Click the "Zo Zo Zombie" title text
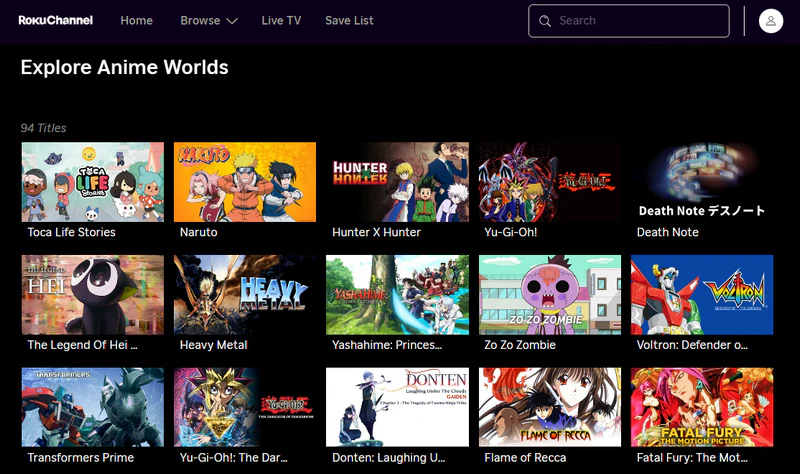The image size is (800, 474). (520, 345)
